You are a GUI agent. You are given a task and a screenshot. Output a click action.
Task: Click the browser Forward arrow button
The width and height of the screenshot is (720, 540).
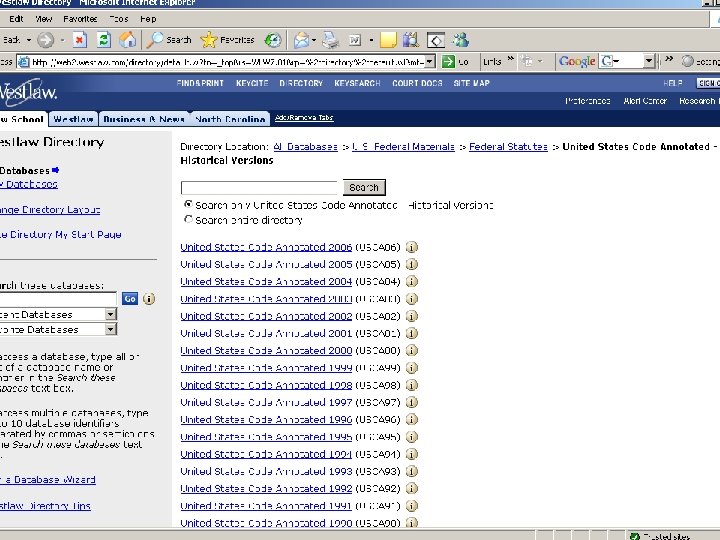[45, 40]
